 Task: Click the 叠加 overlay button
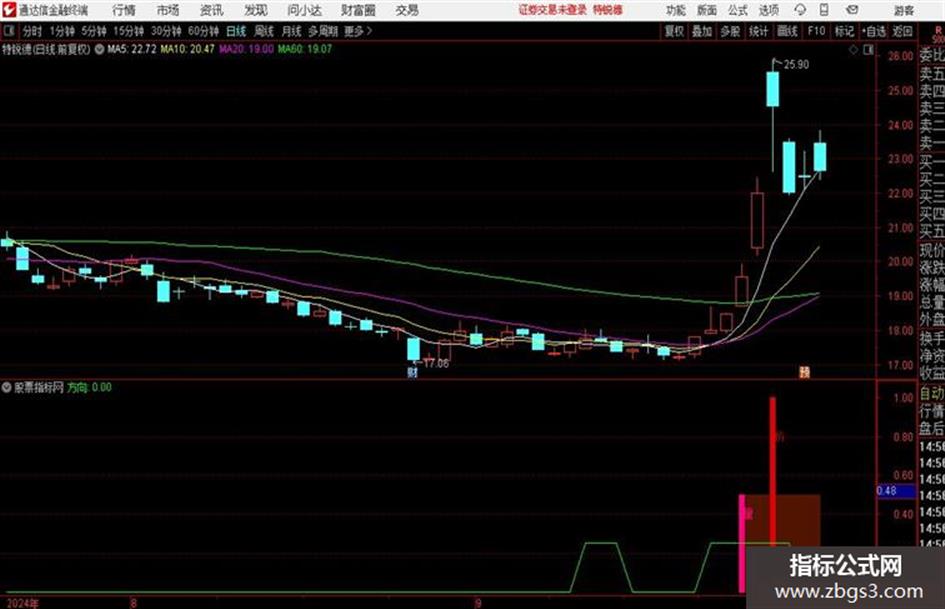pos(702,31)
